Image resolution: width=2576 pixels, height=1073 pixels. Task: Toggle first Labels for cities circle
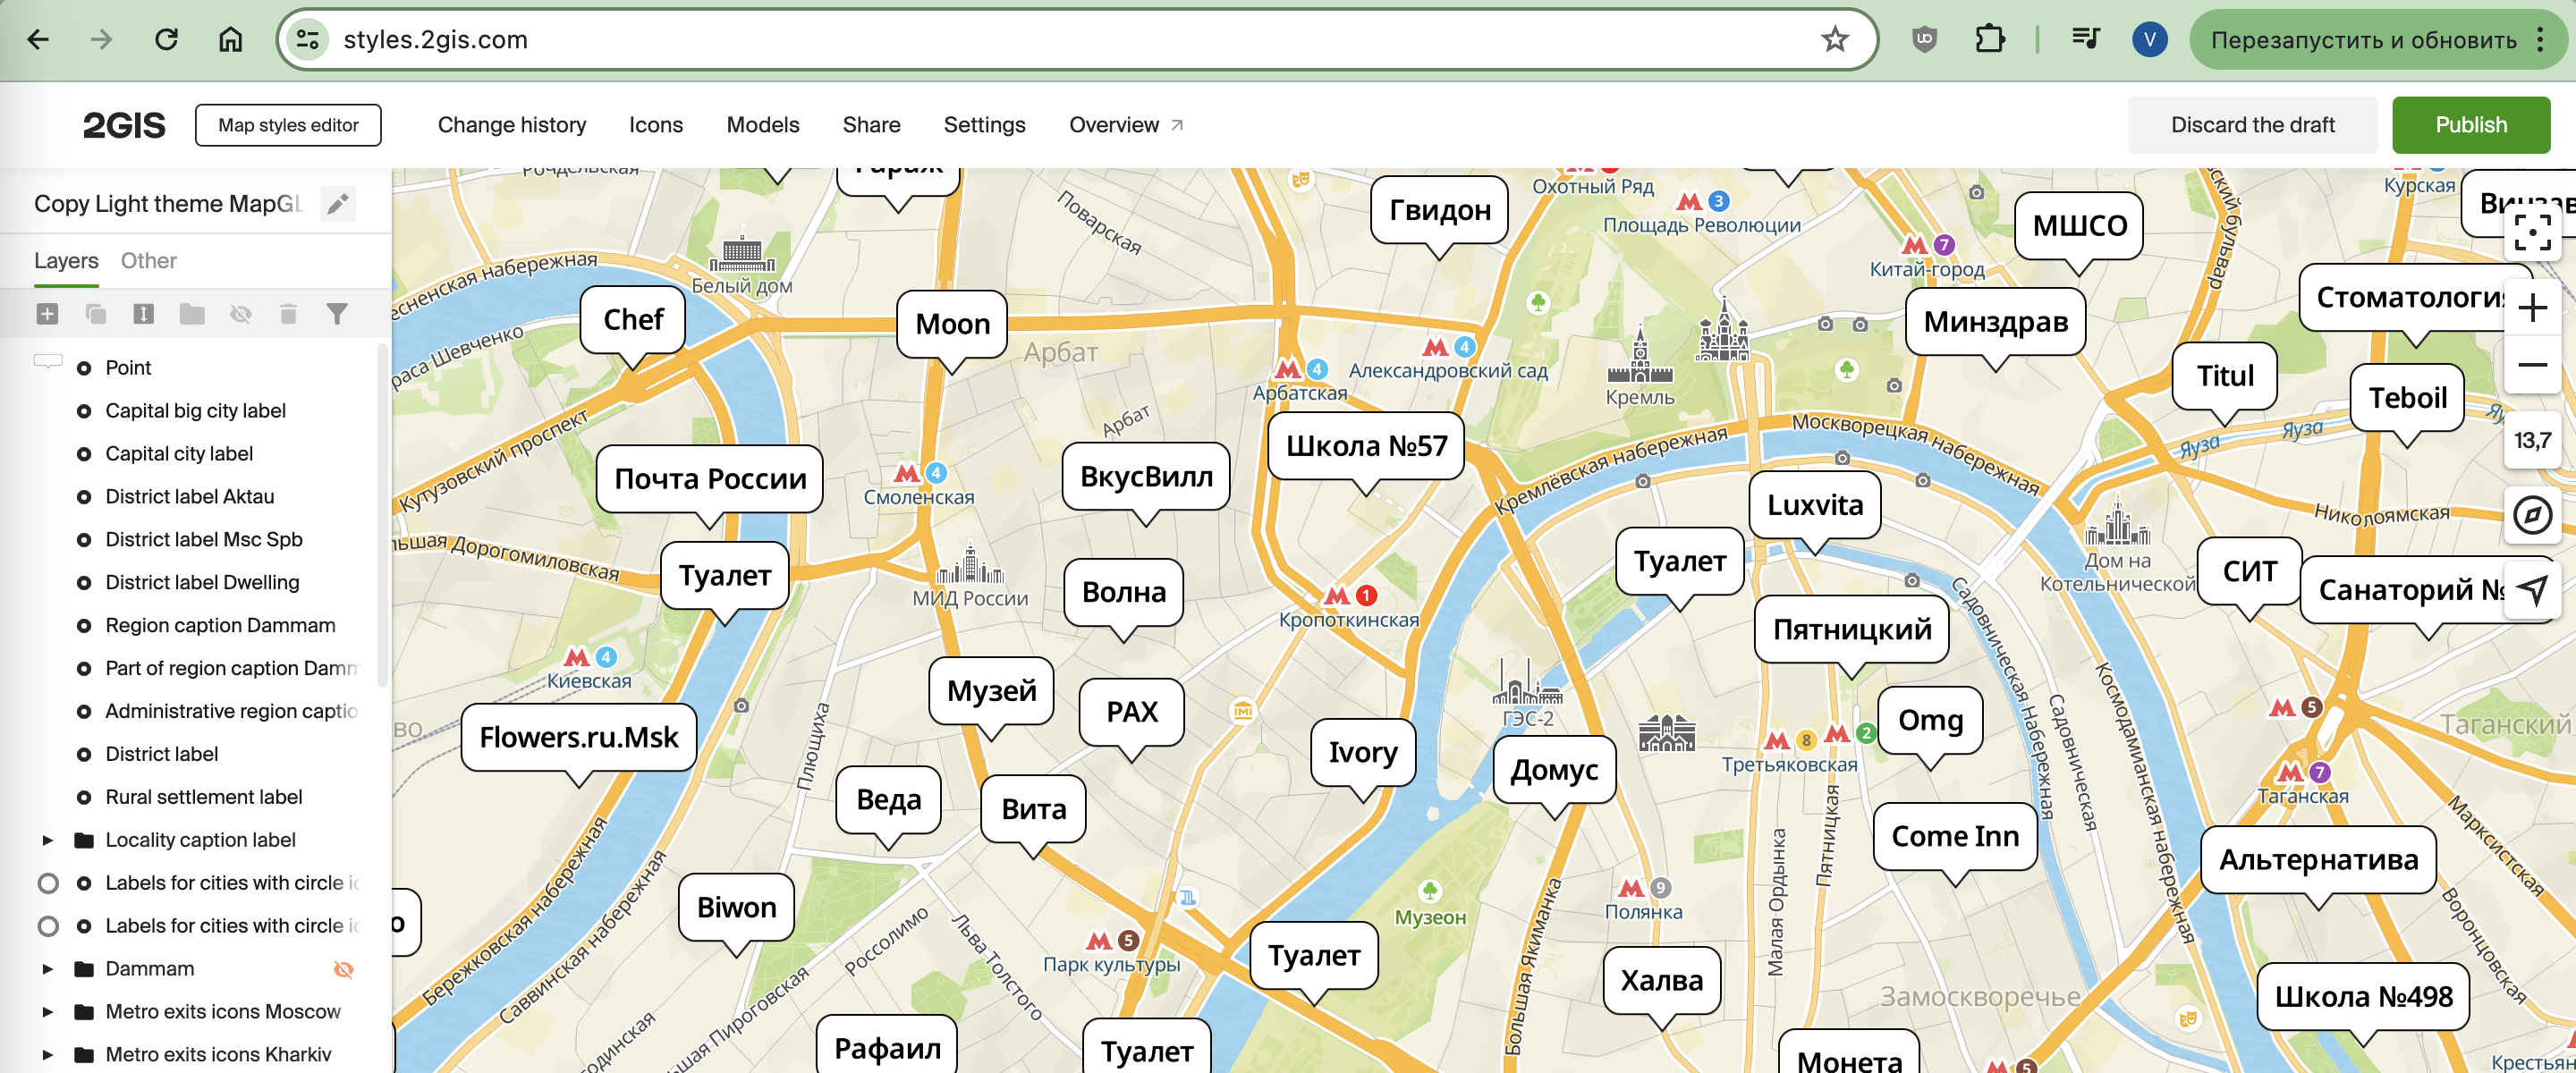pyautogui.click(x=48, y=883)
